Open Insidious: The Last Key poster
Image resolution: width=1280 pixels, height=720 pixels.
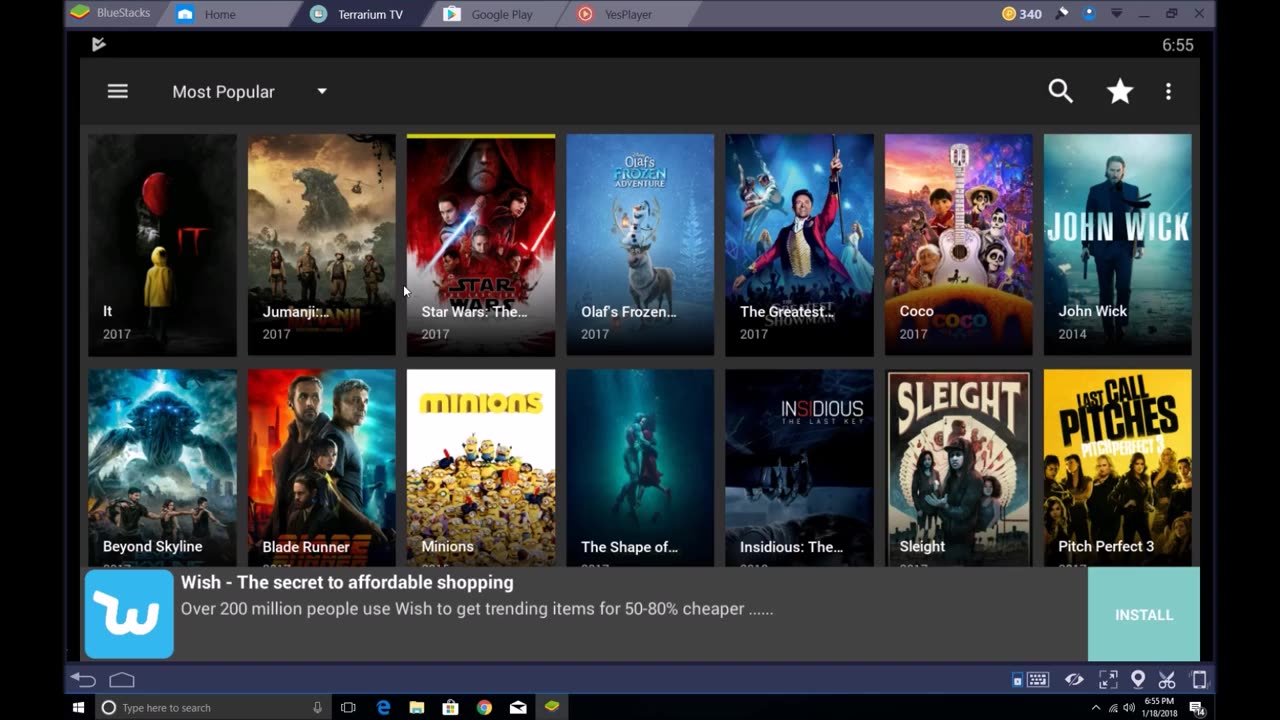(799, 468)
